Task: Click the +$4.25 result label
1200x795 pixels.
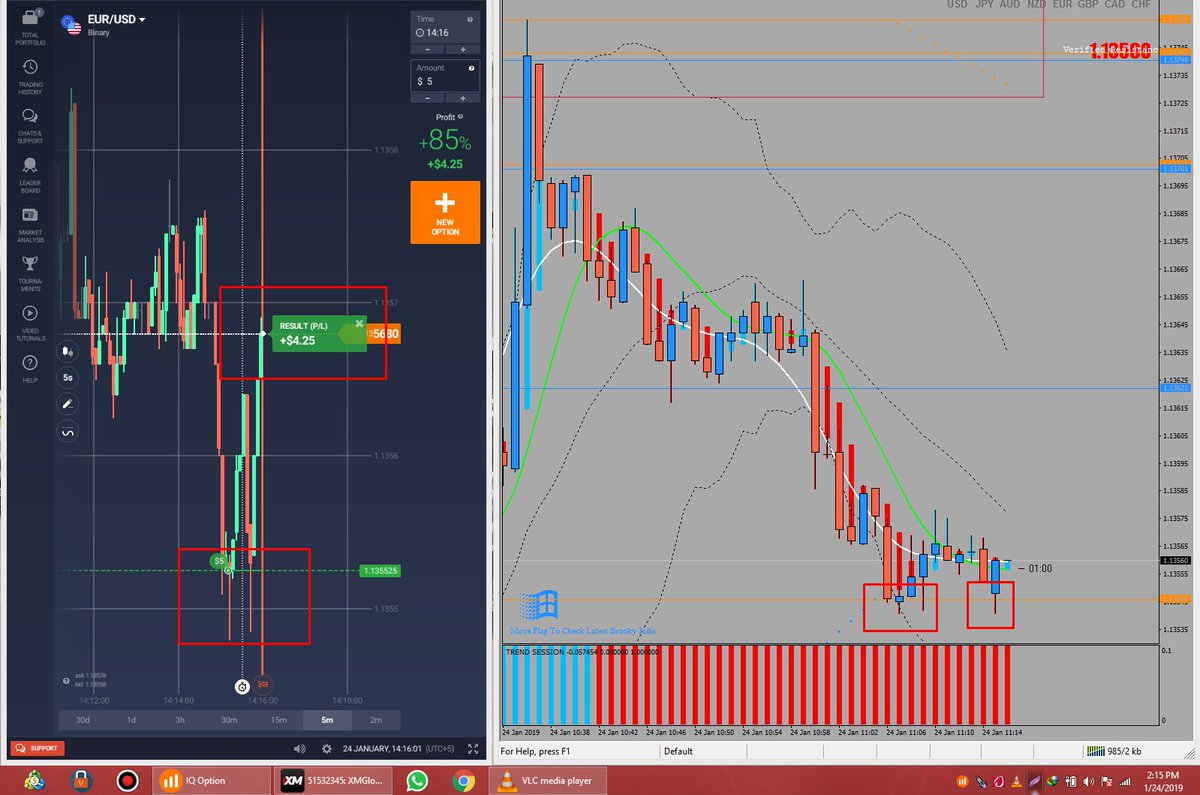Action: point(297,340)
